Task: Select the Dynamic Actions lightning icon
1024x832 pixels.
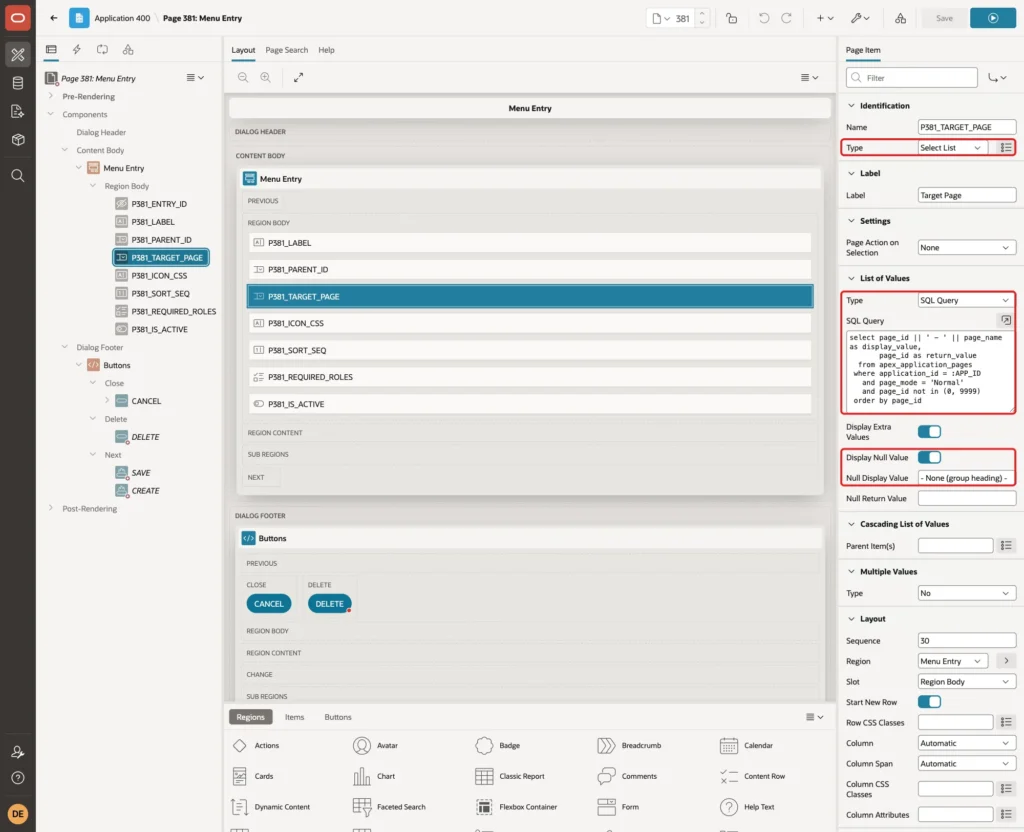Action: 76,50
